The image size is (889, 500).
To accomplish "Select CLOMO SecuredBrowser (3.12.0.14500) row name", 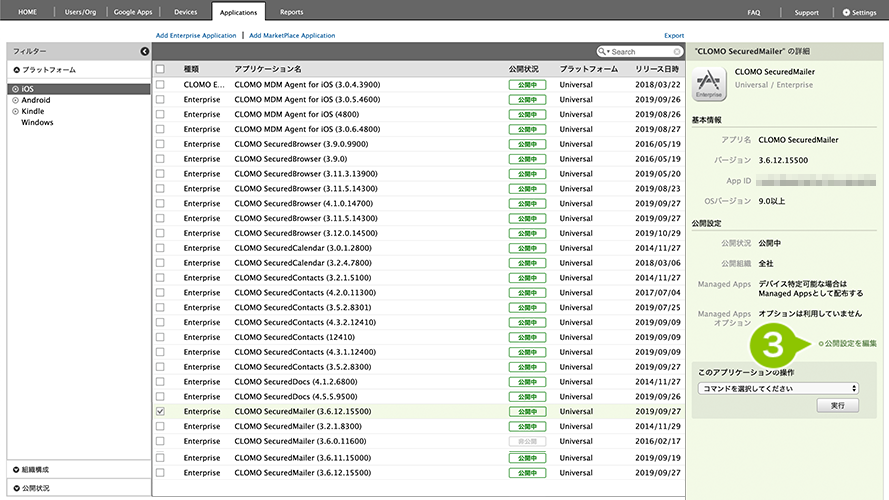I will click(306, 233).
